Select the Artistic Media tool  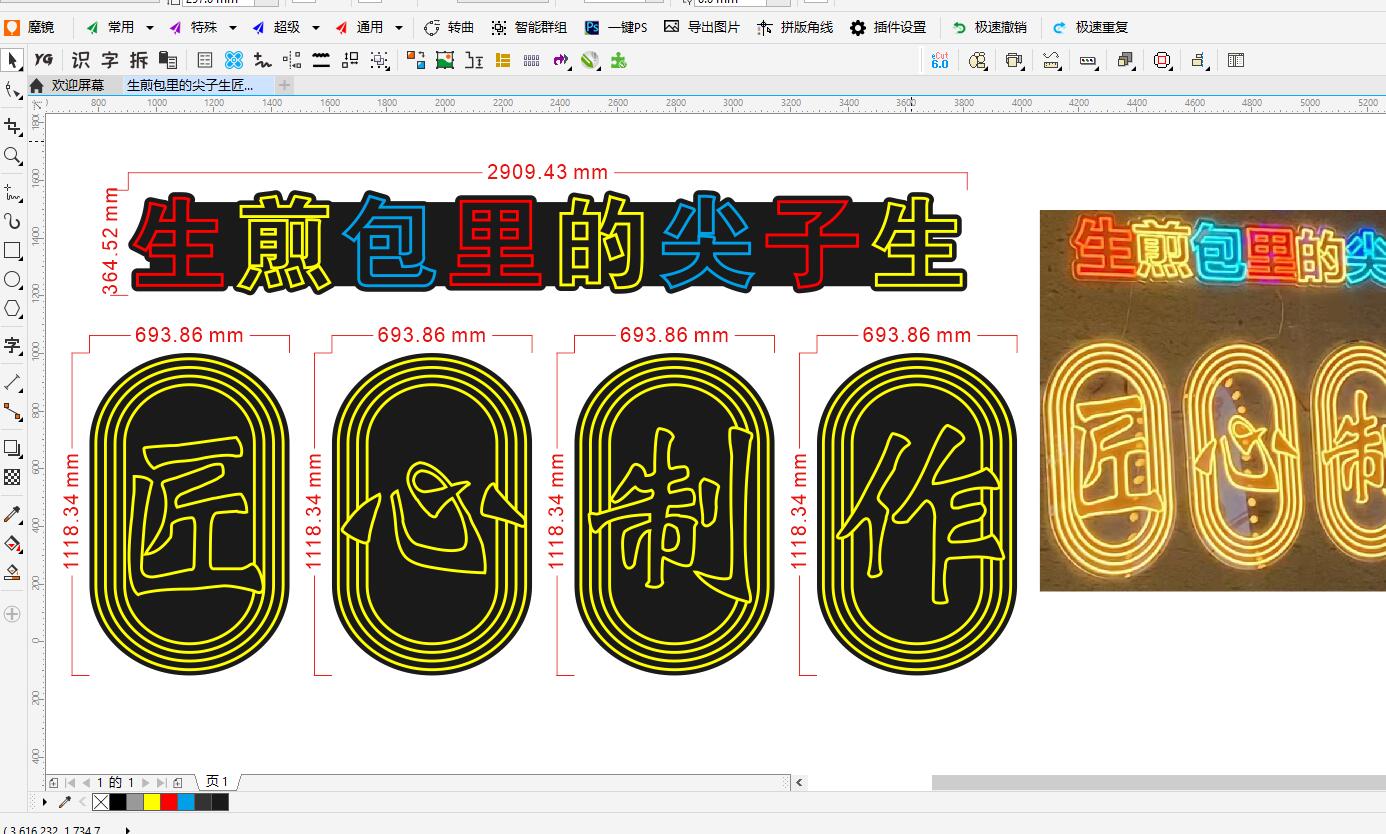[12, 221]
